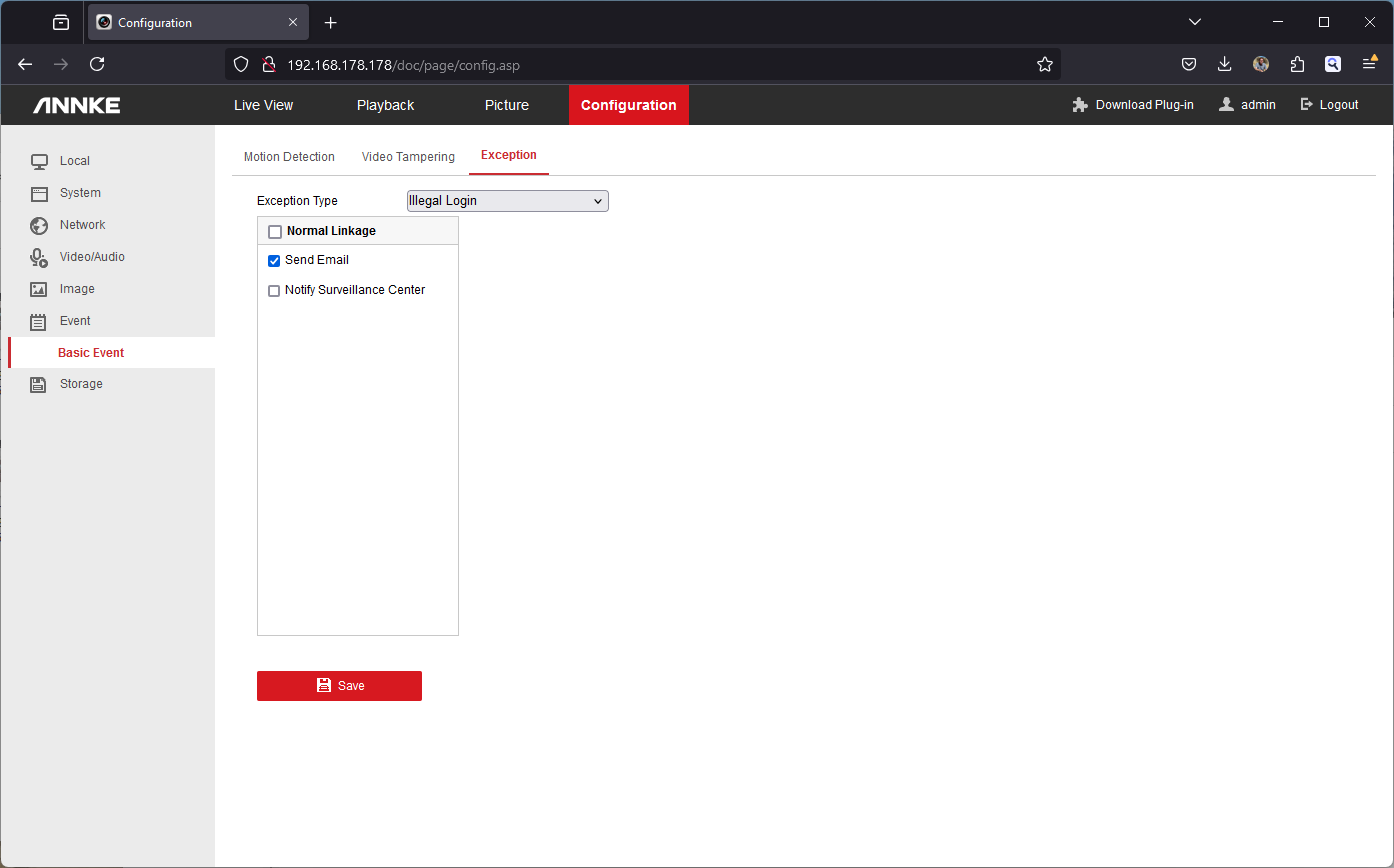Check Notify Surveillance Center option
Viewport: 1394px width, 868px height.
pos(274,291)
